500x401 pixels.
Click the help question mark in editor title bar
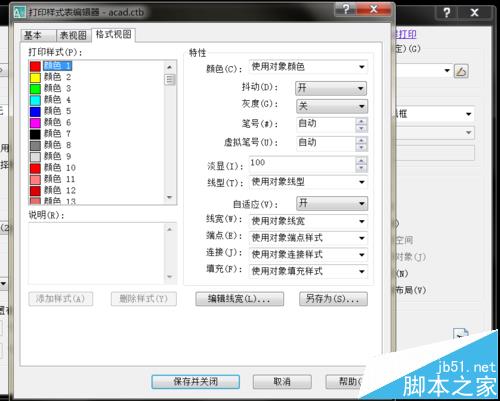(x=346, y=9)
